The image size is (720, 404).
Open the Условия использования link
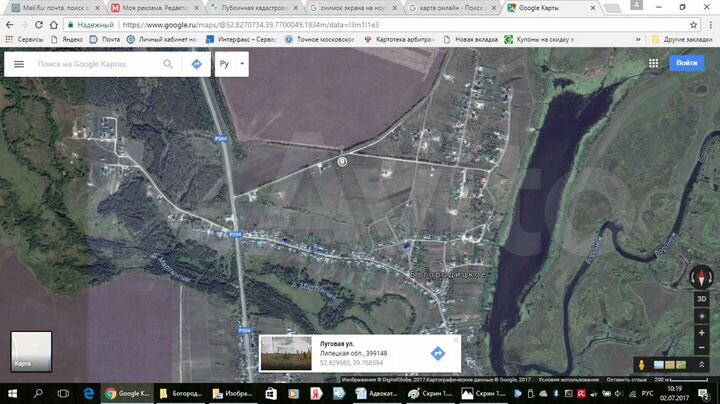[568, 380]
